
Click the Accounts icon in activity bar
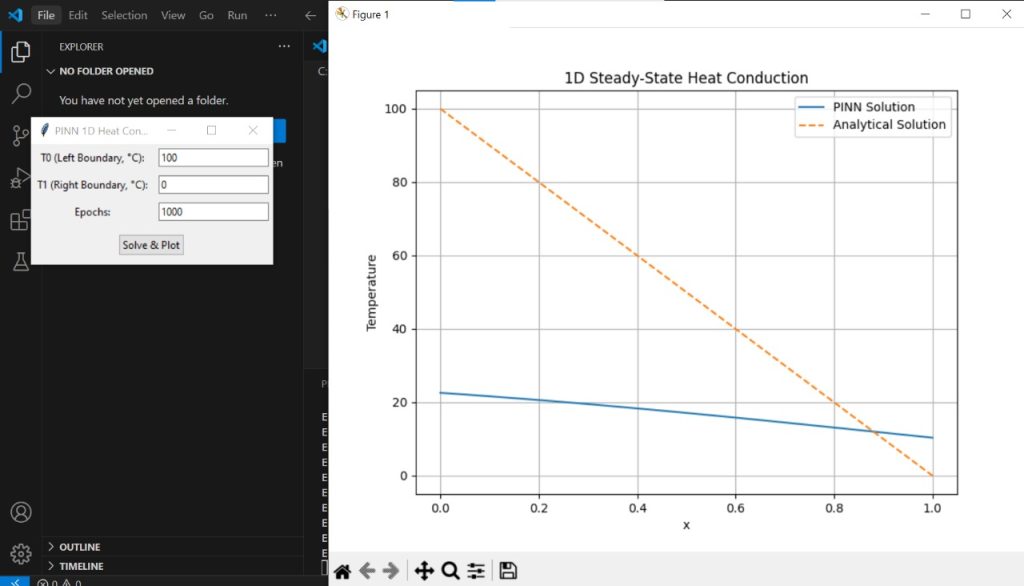coord(20,512)
